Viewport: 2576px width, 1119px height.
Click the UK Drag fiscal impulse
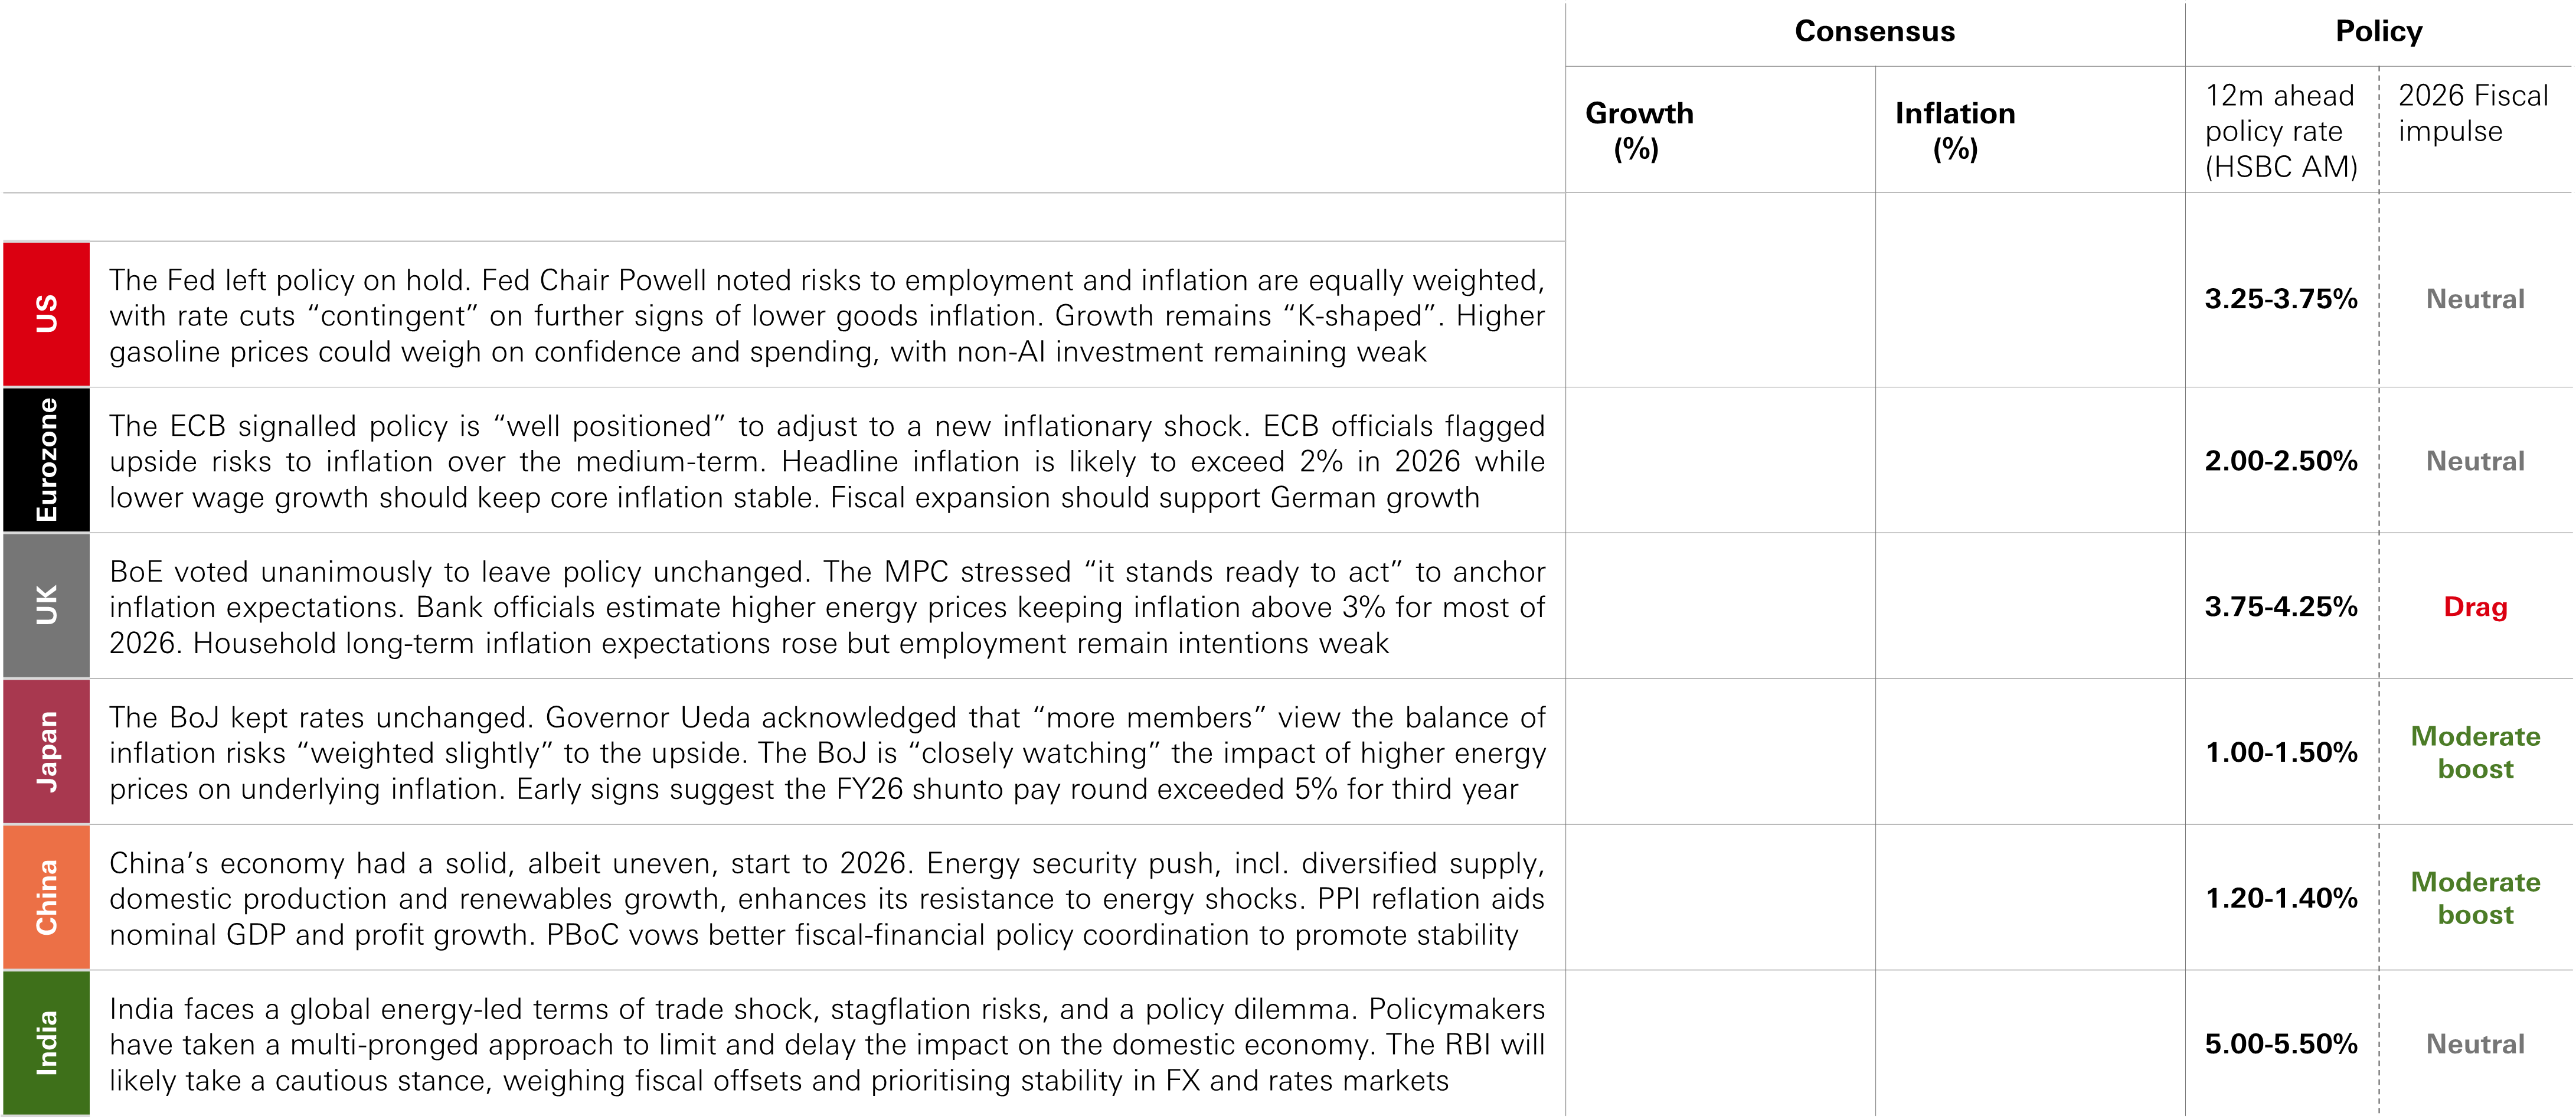pos(2475,607)
